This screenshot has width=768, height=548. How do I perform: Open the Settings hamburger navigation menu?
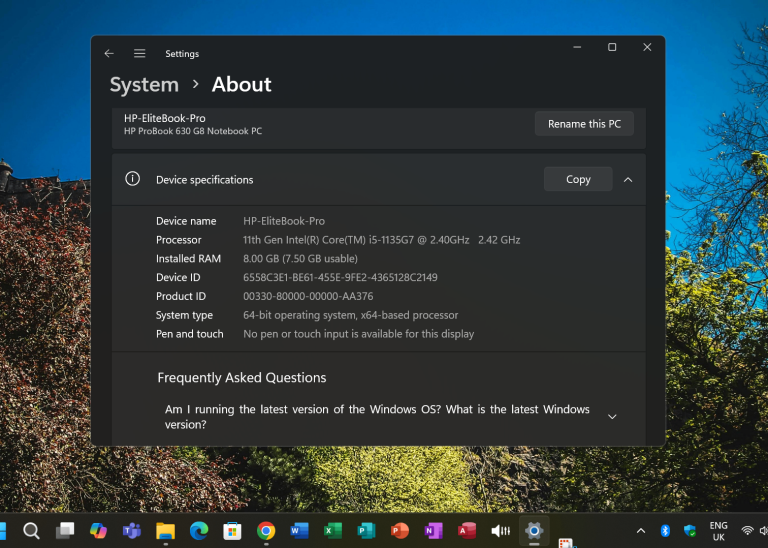[140, 53]
